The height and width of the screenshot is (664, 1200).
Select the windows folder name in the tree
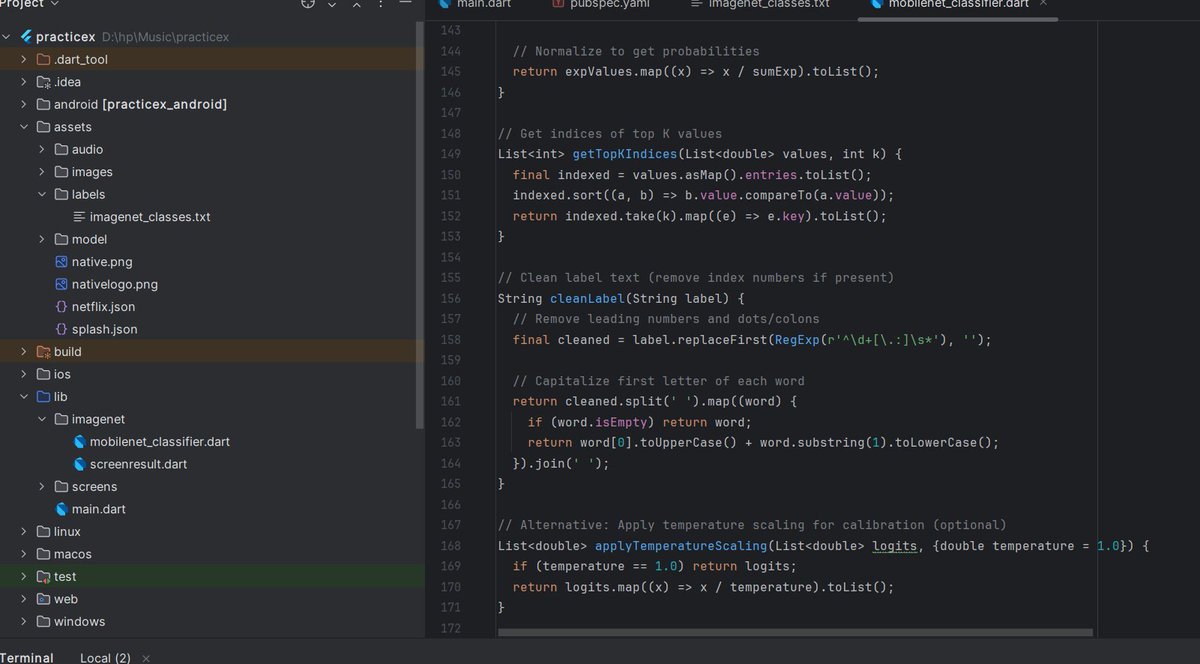click(x=79, y=622)
